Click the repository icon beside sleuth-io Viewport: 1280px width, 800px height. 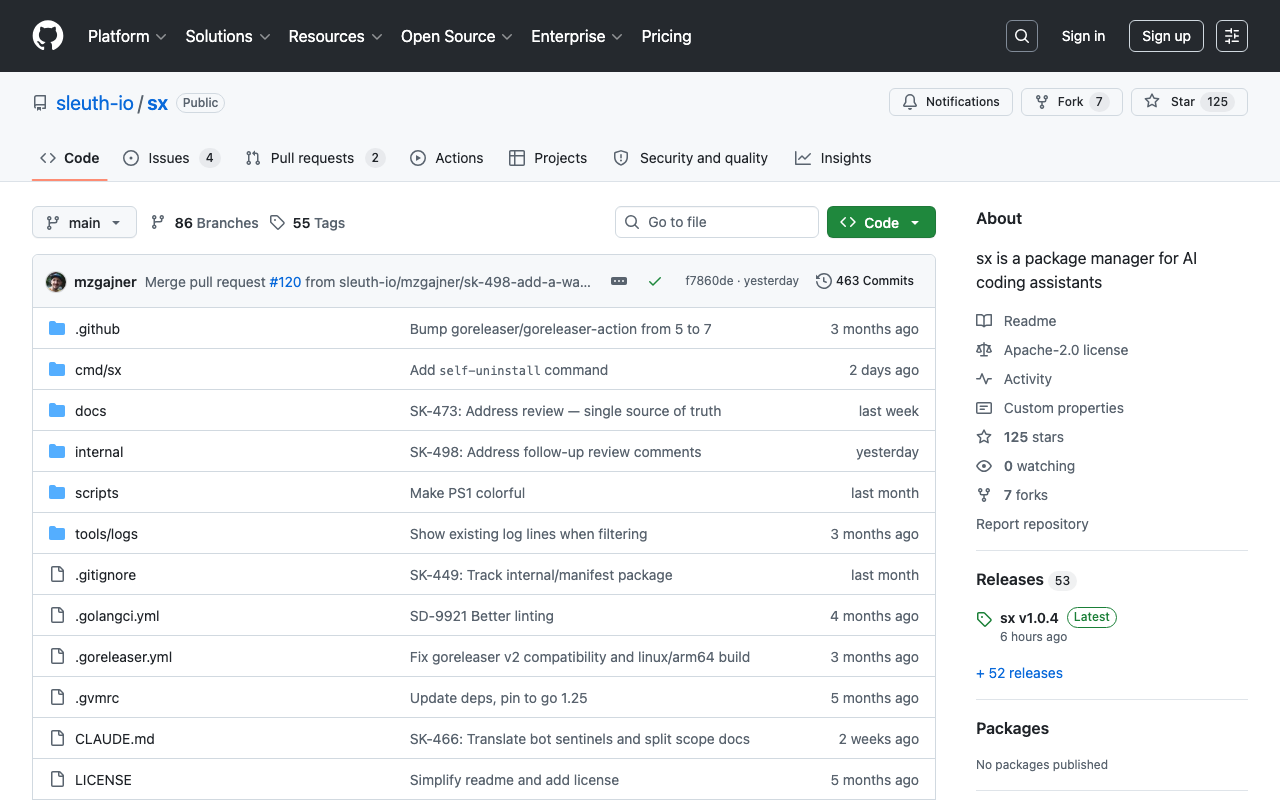pyautogui.click(x=40, y=103)
